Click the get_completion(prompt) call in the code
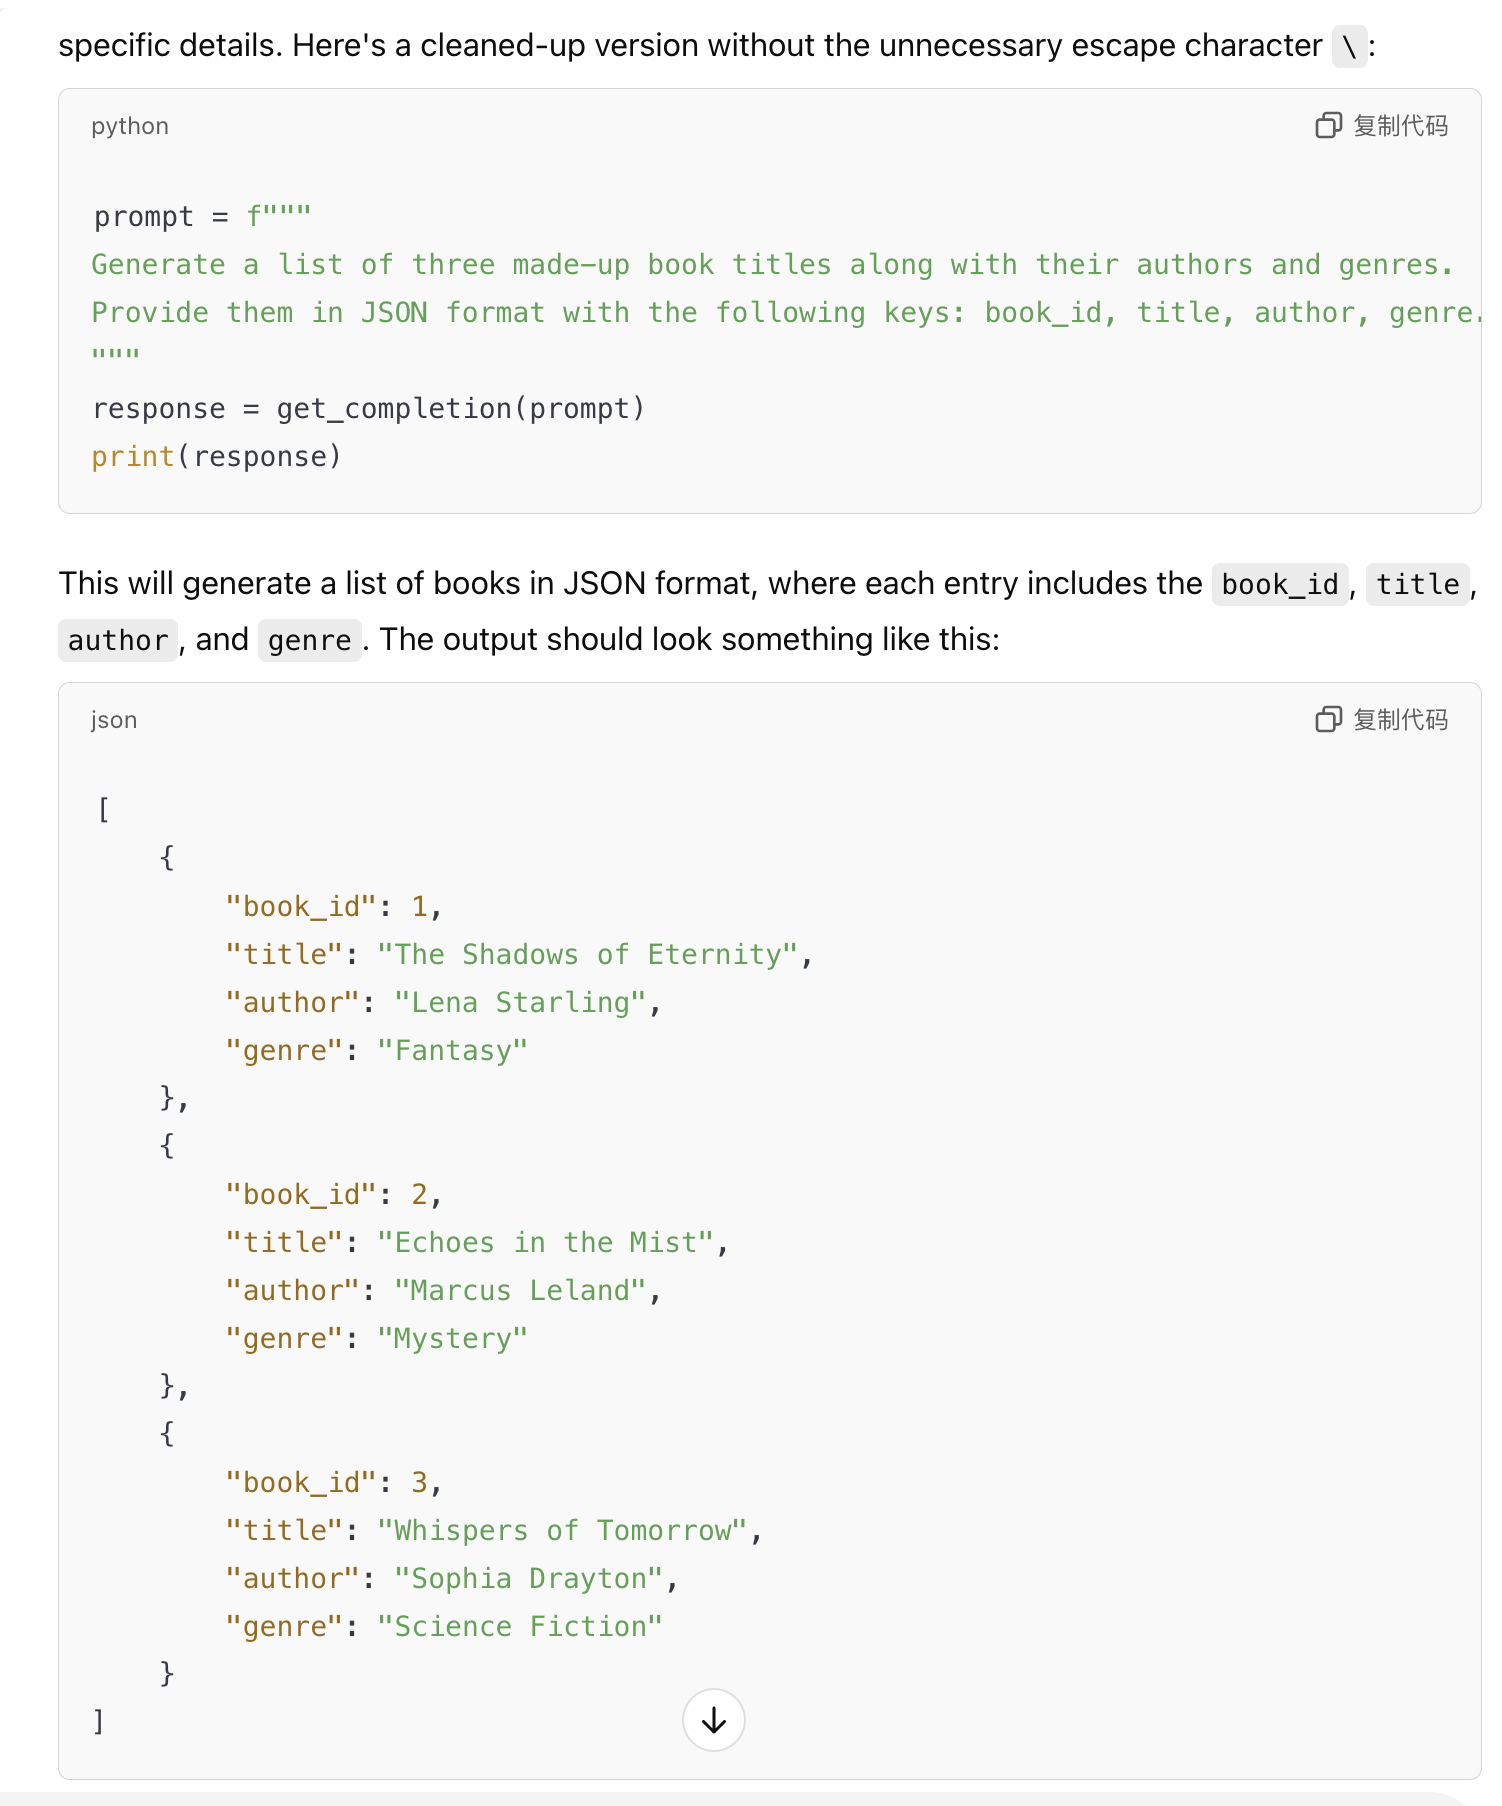This screenshot has height=1806, width=1502. (x=460, y=409)
